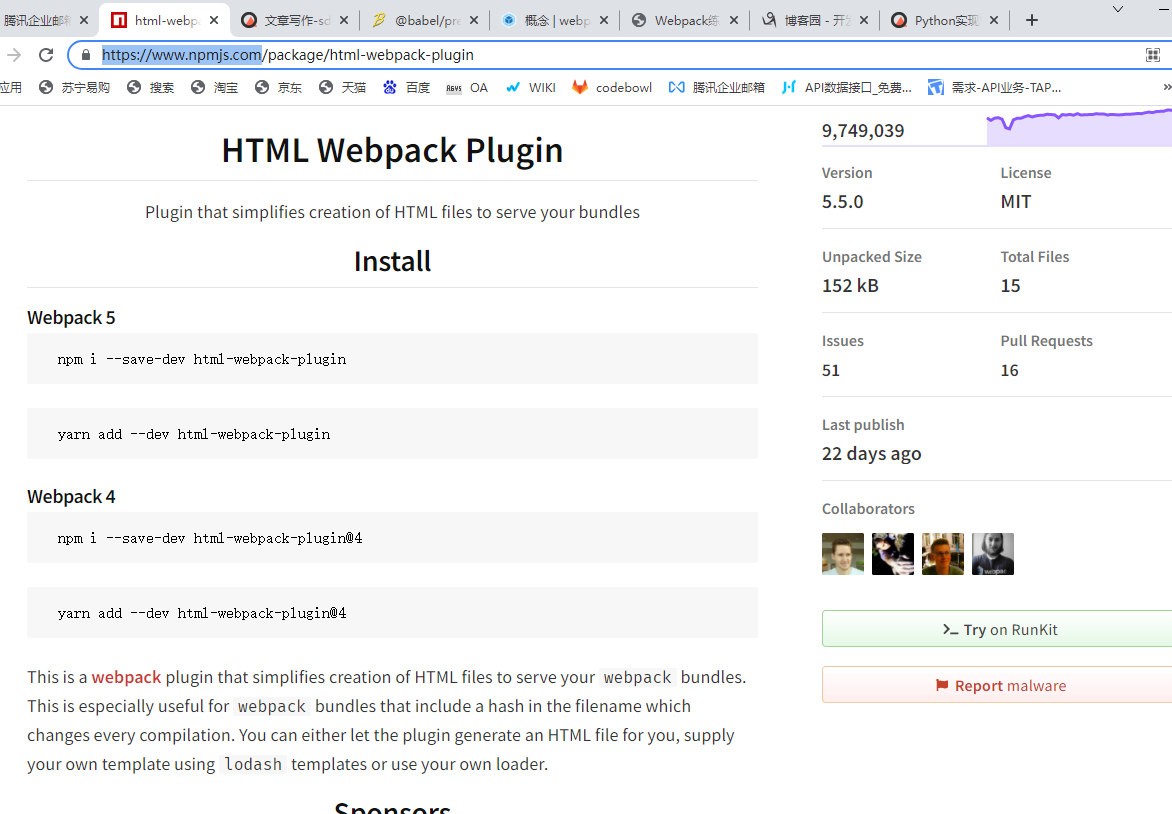
Task: Close the 博客园 tab
Action: pyautogui.click(x=864, y=20)
